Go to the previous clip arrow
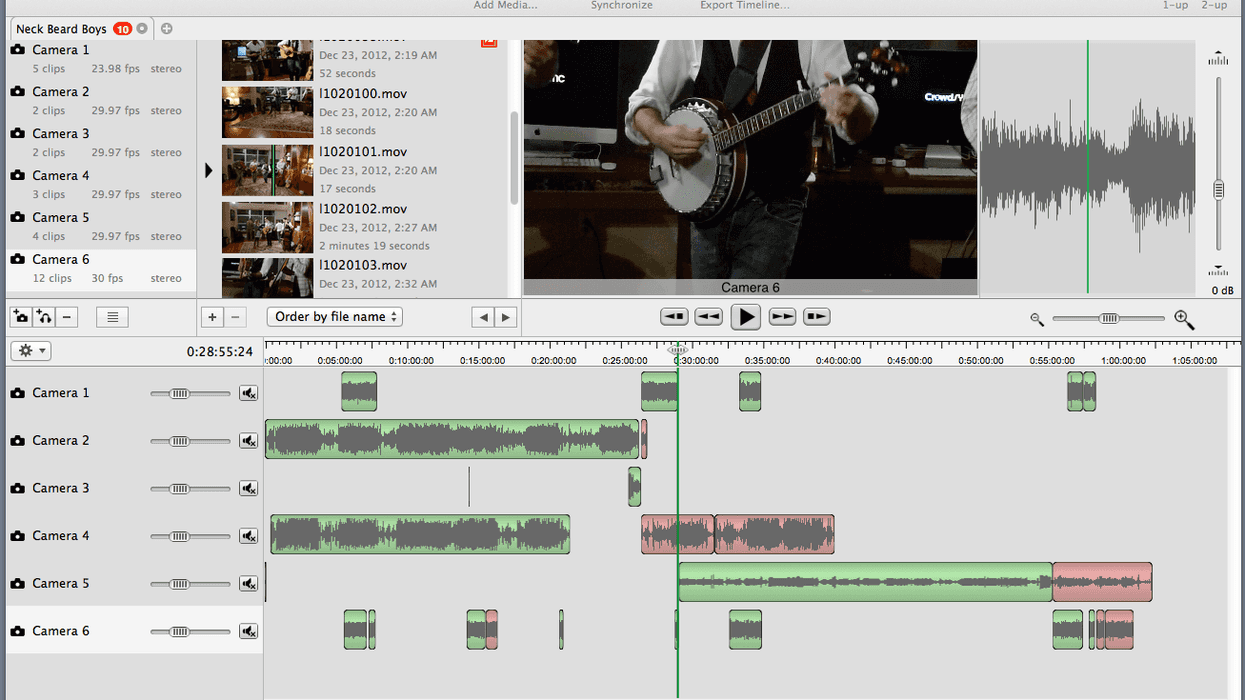The width and height of the screenshot is (1245, 700). 484,317
